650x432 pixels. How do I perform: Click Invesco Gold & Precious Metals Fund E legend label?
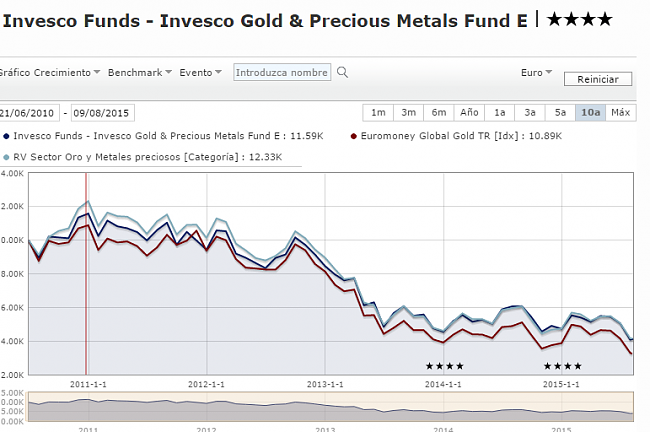[168, 136]
